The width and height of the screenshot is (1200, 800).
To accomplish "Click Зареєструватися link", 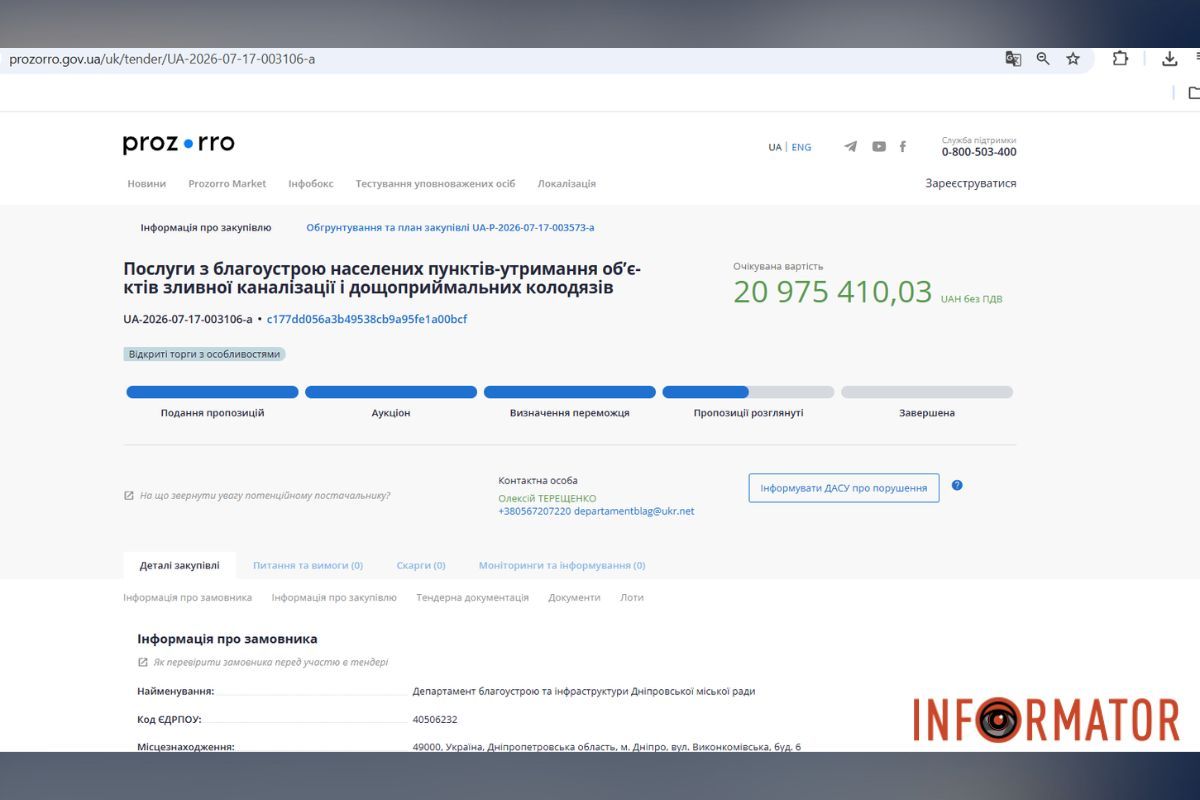I will (971, 183).
